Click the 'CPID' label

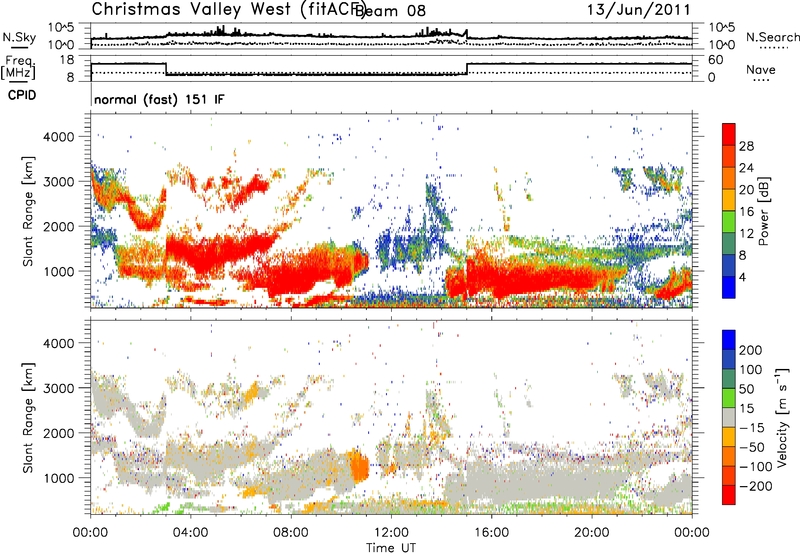tap(22, 95)
